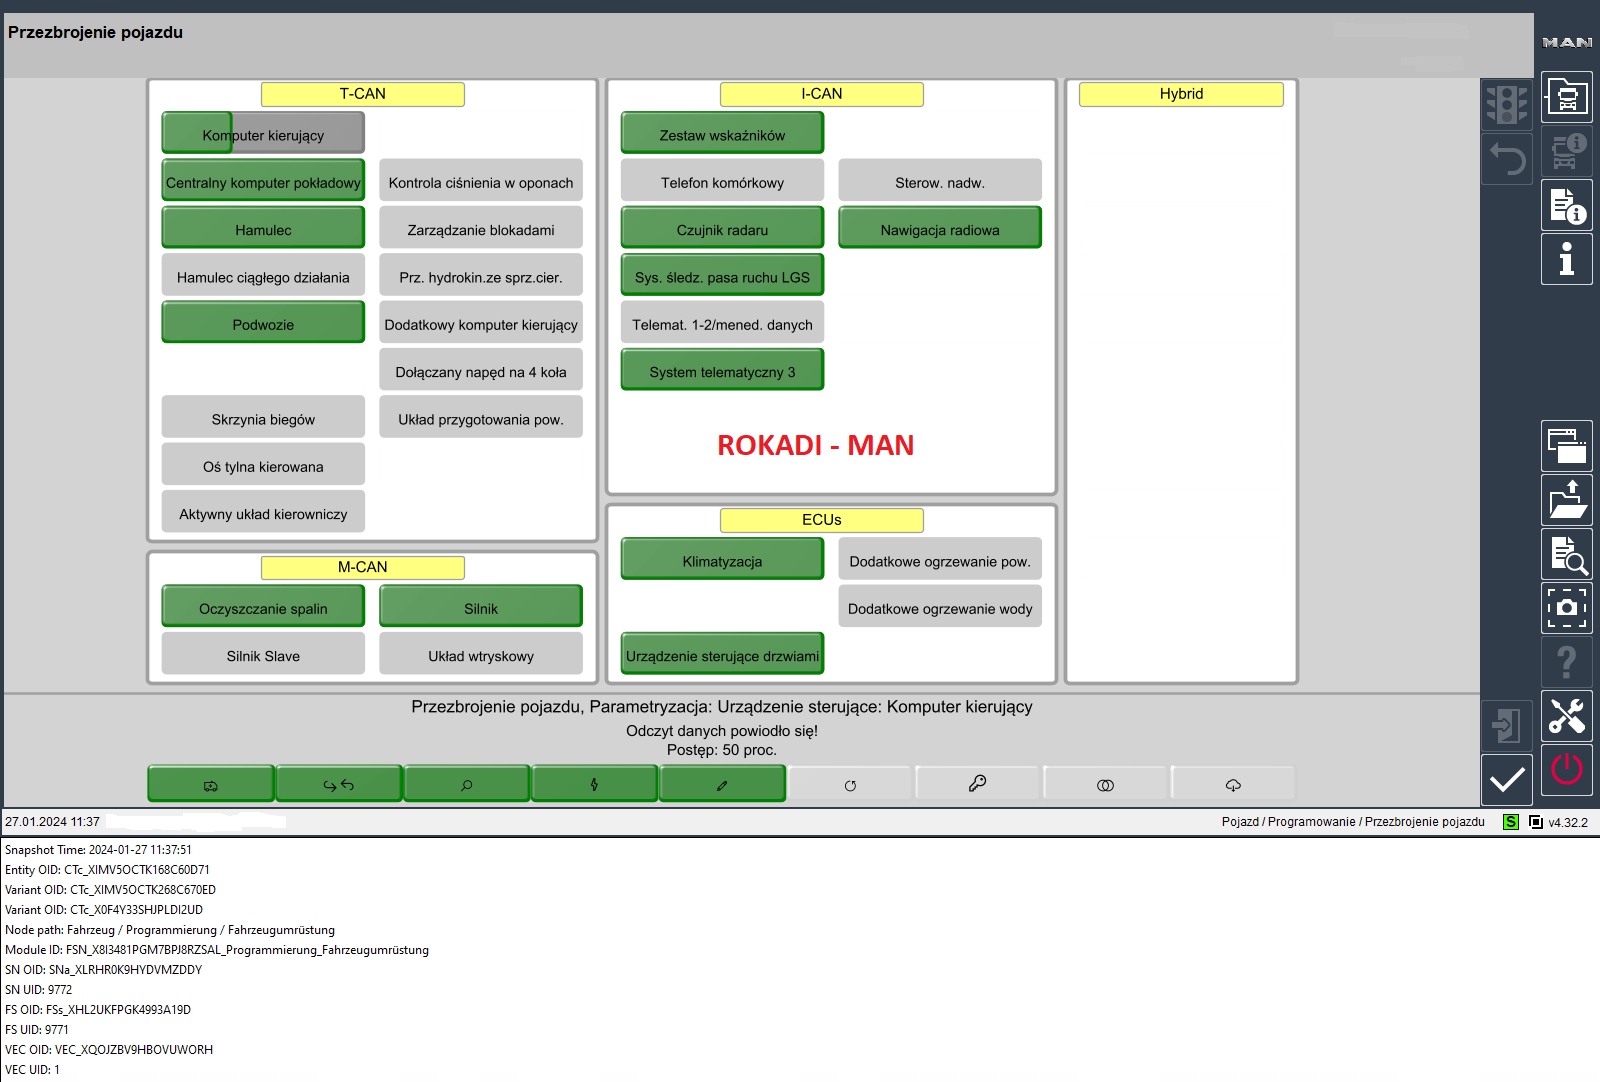Click the gray cloud upload step button
The width and height of the screenshot is (1600, 1082).
pyautogui.click(x=1233, y=784)
